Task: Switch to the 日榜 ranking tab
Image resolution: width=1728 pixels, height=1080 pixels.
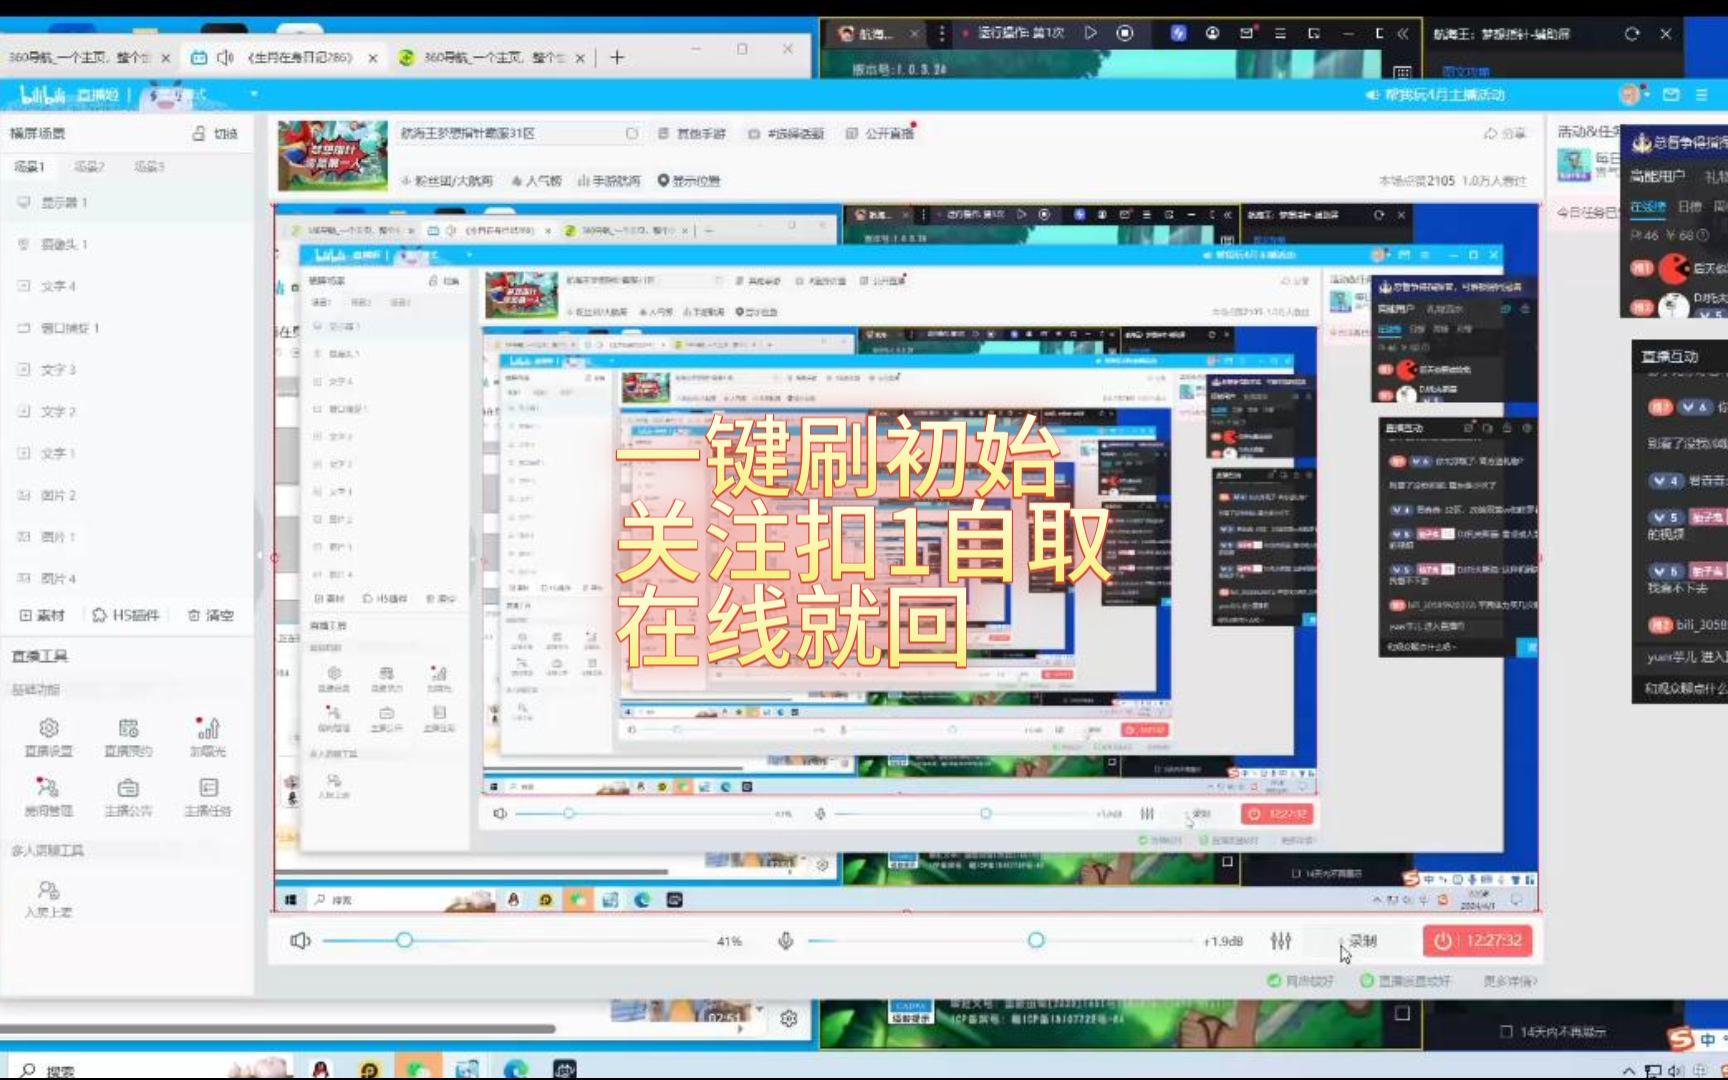Action: coord(1690,206)
